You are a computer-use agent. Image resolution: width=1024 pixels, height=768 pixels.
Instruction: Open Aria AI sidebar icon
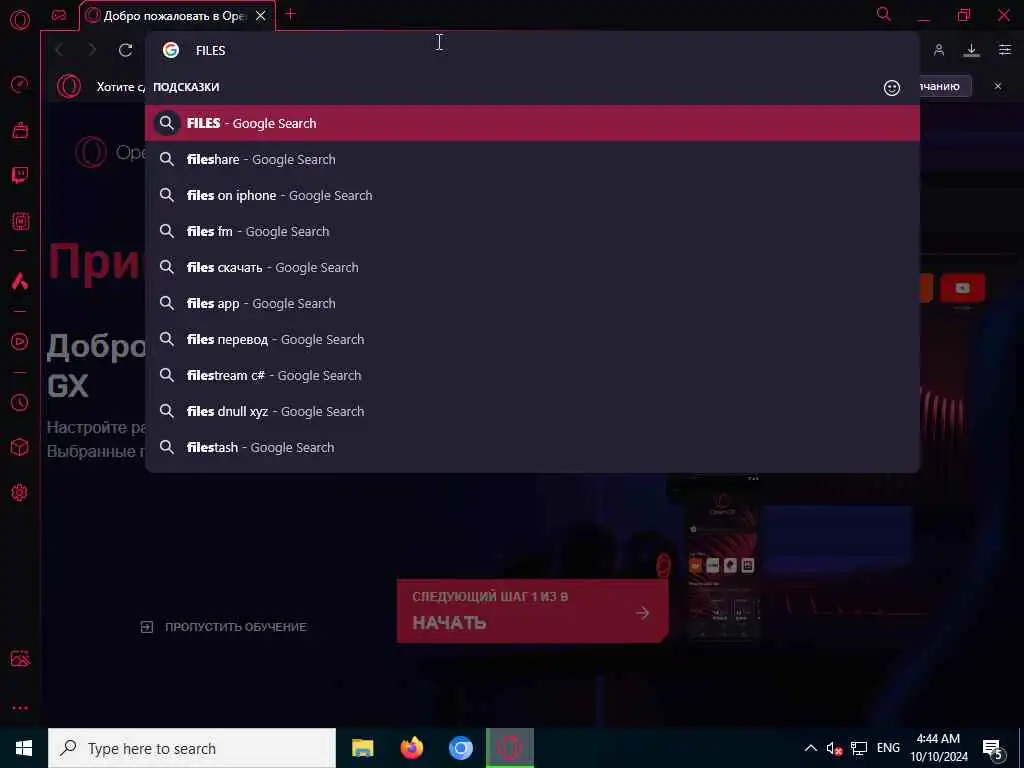[20, 281]
